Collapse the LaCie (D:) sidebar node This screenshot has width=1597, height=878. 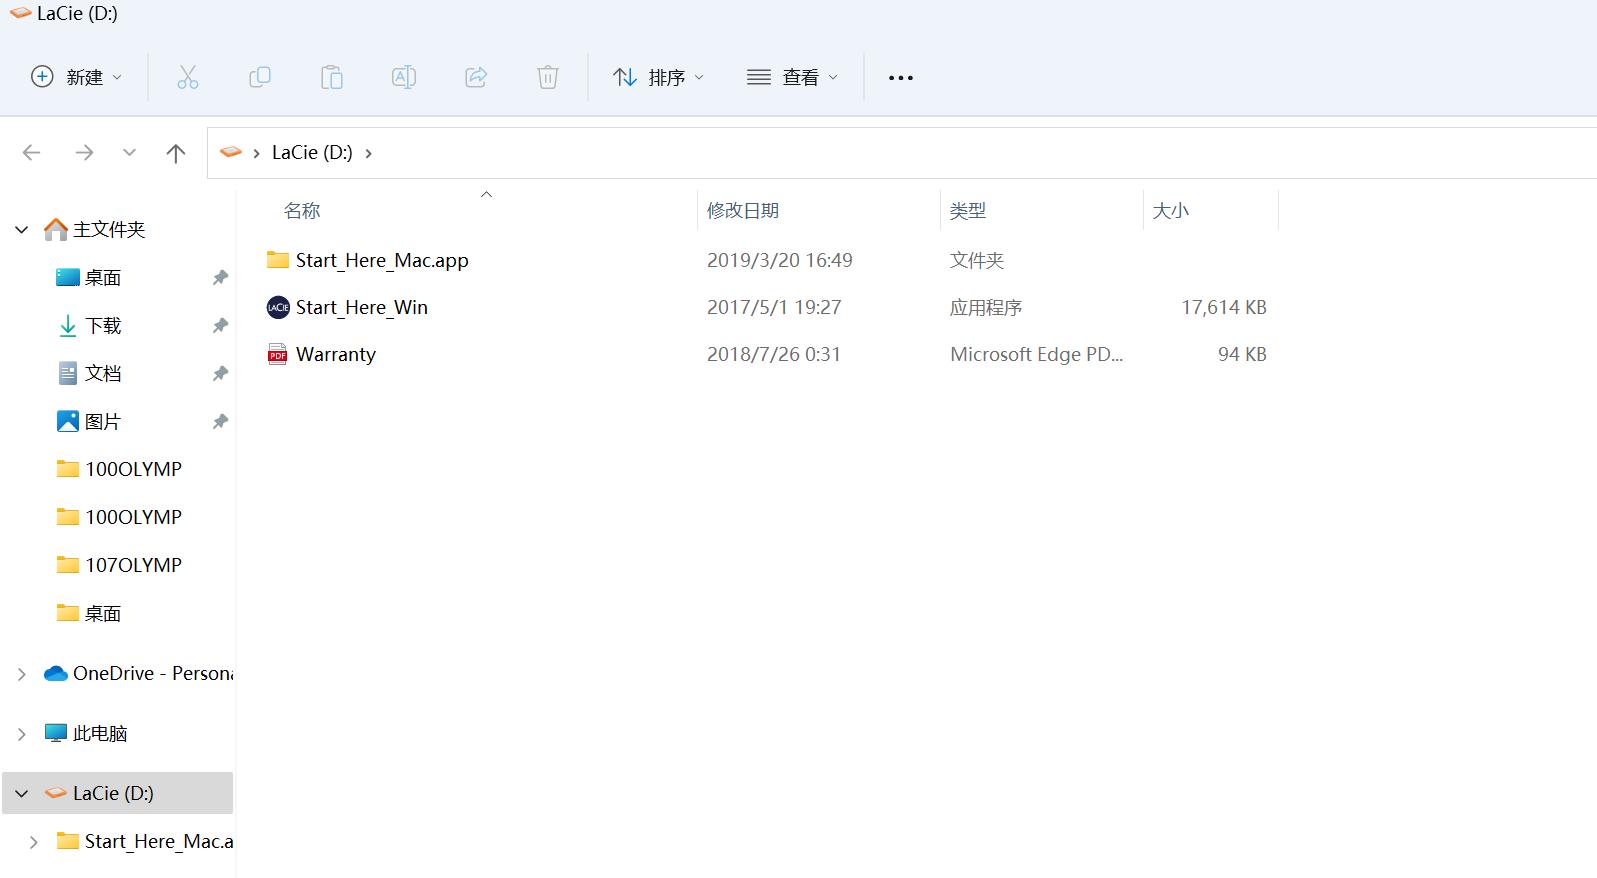point(22,794)
